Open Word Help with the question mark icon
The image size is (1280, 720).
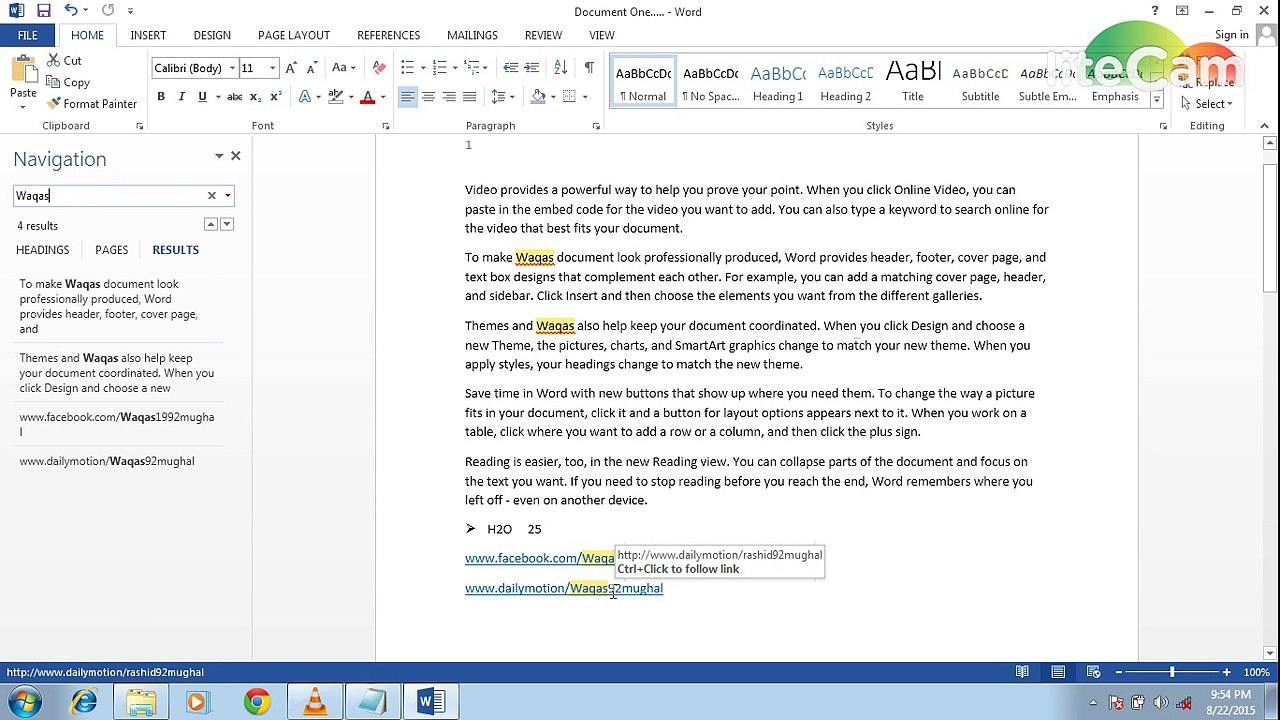coord(1155,11)
